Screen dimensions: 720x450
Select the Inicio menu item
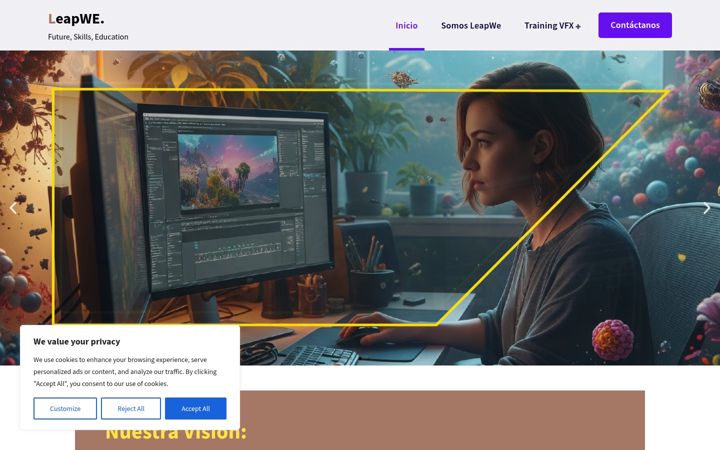click(406, 26)
